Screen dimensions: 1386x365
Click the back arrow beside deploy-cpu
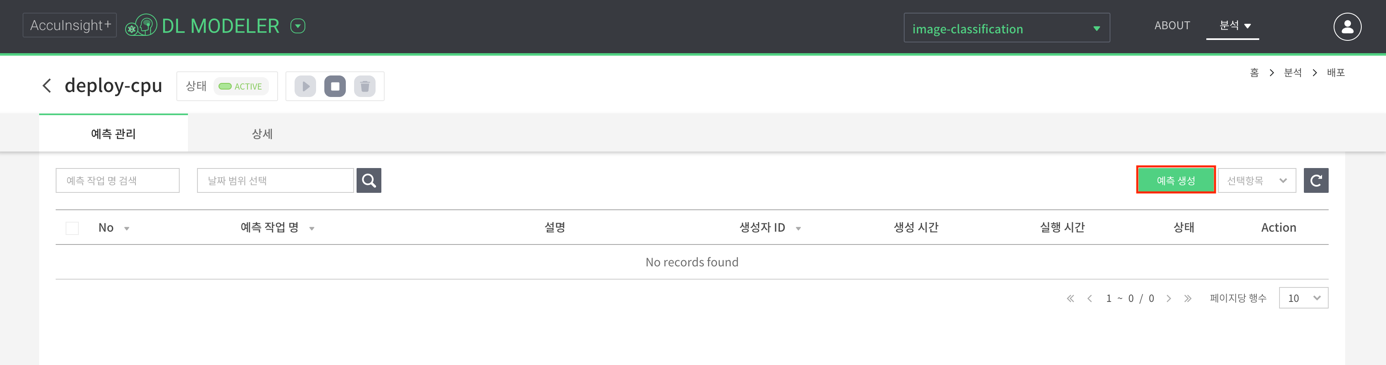pos(47,86)
